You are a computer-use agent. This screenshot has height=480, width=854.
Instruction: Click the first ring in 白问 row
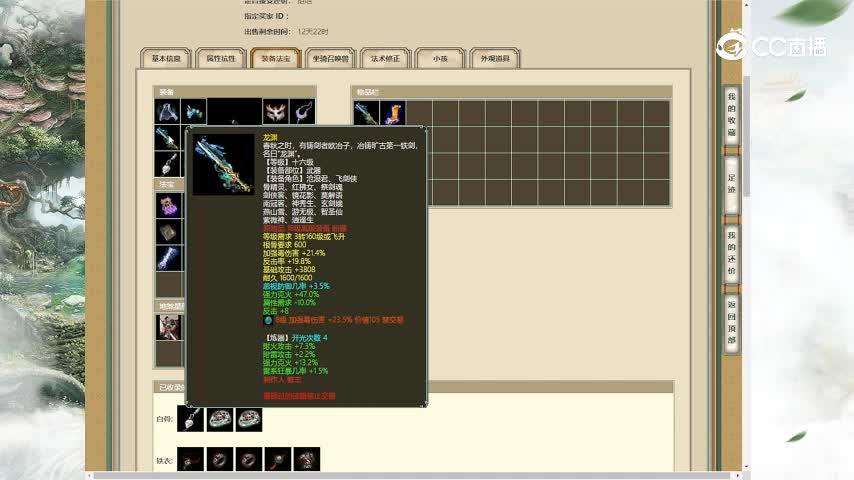click(x=219, y=419)
